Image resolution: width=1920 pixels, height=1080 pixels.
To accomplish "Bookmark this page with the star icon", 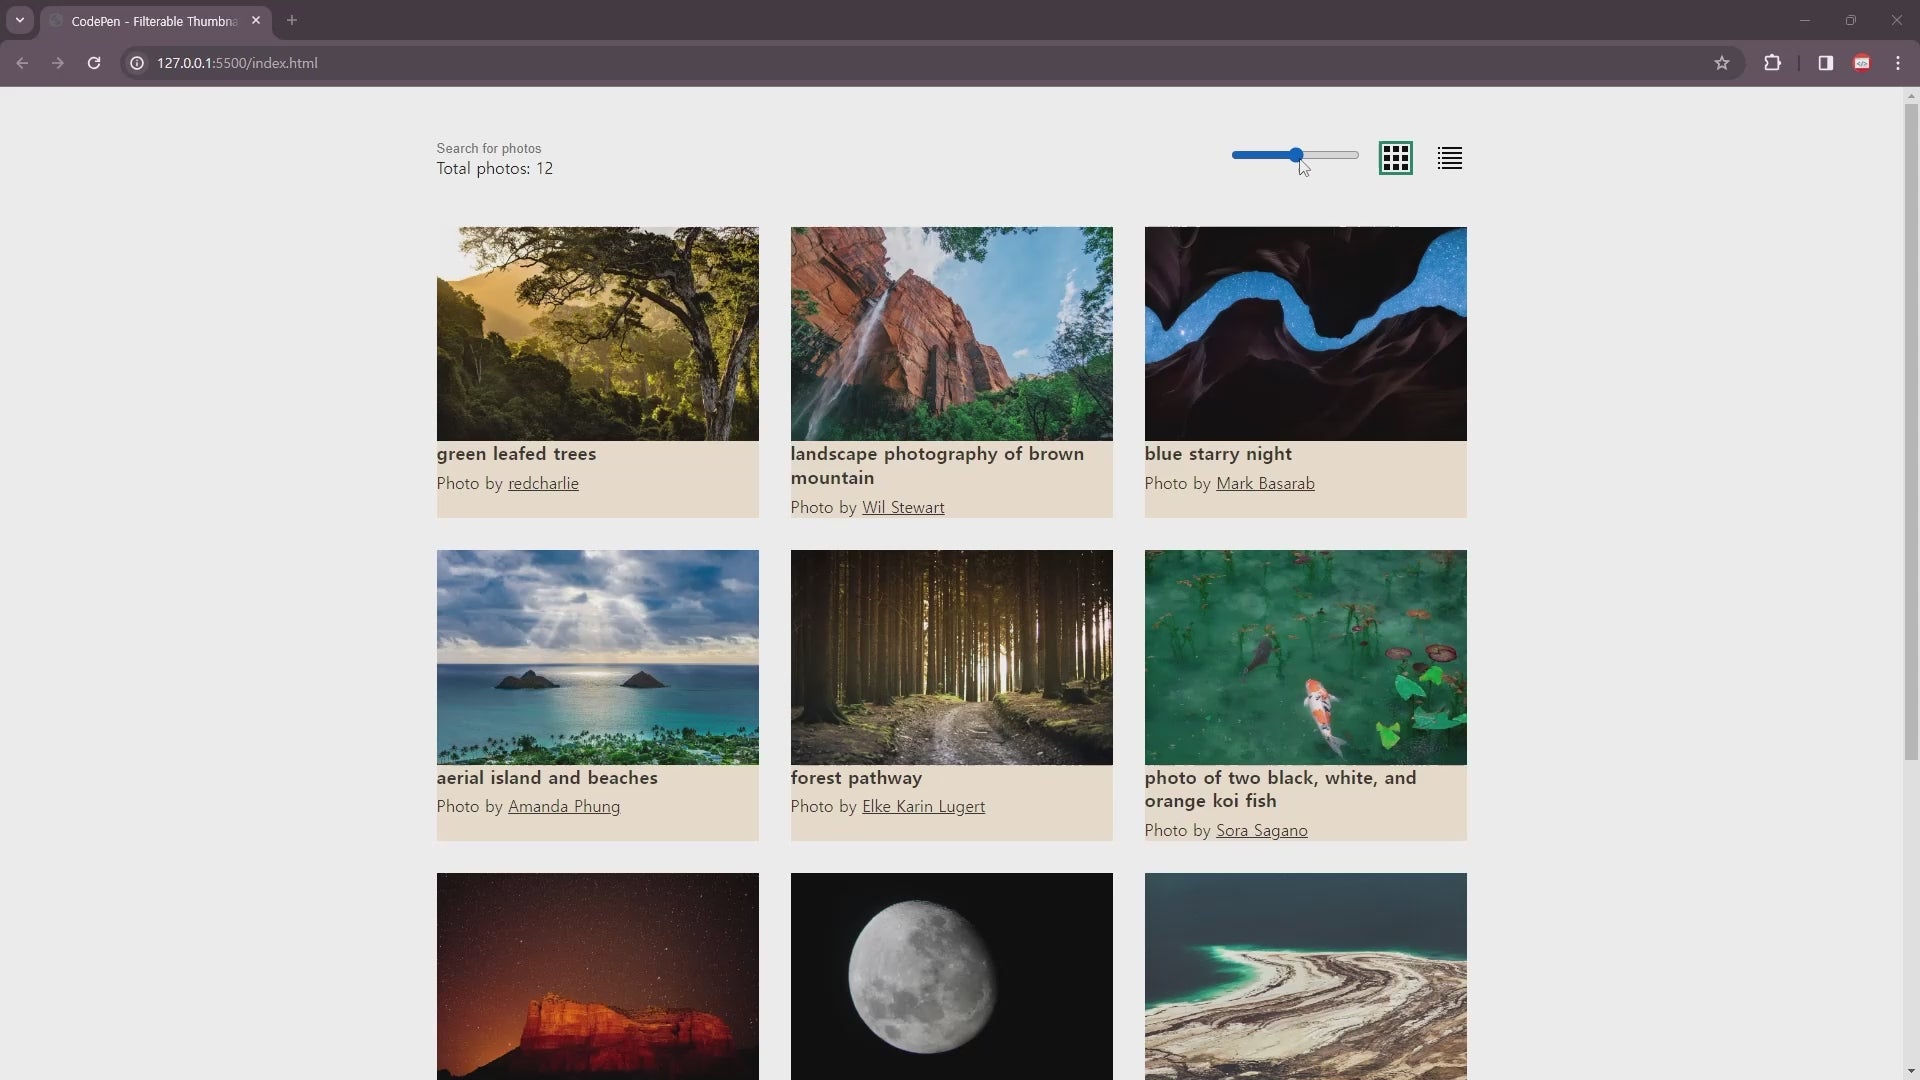I will (x=1721, y=63).
